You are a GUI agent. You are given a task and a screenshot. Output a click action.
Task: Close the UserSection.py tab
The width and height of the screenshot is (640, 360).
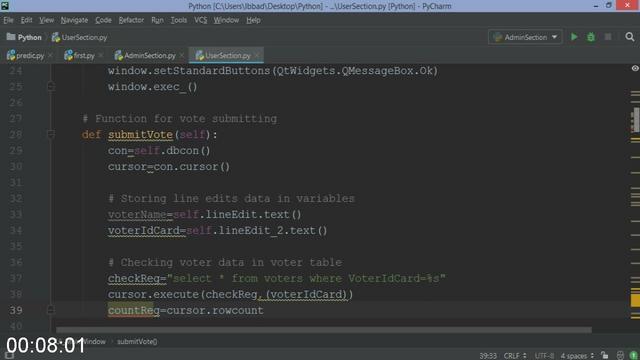[x=257, y=56]
